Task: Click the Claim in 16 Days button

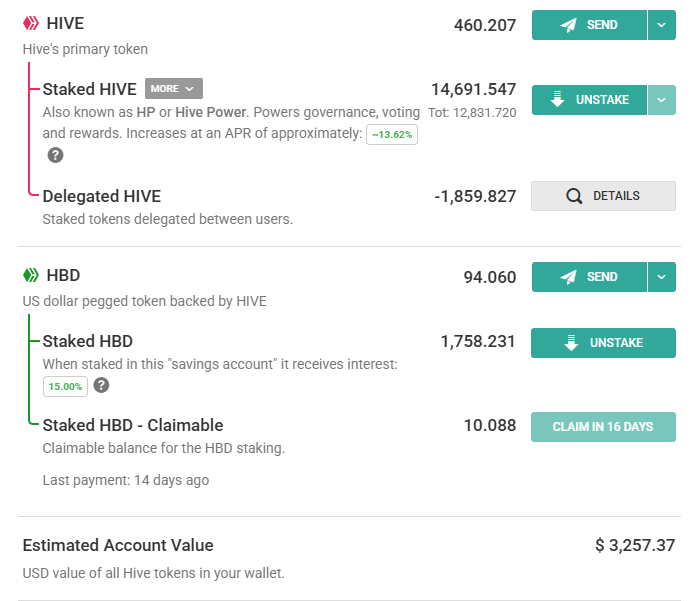Action: tap(603, 427)
